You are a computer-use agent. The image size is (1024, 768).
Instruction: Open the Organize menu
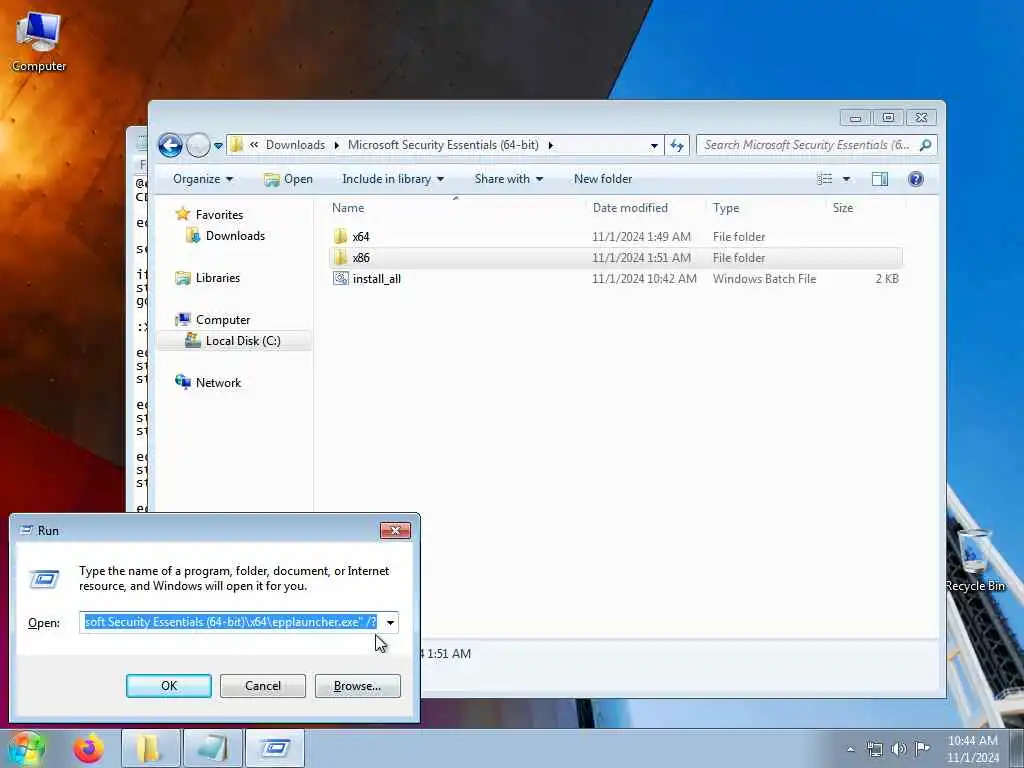click(x=202, y=179)
